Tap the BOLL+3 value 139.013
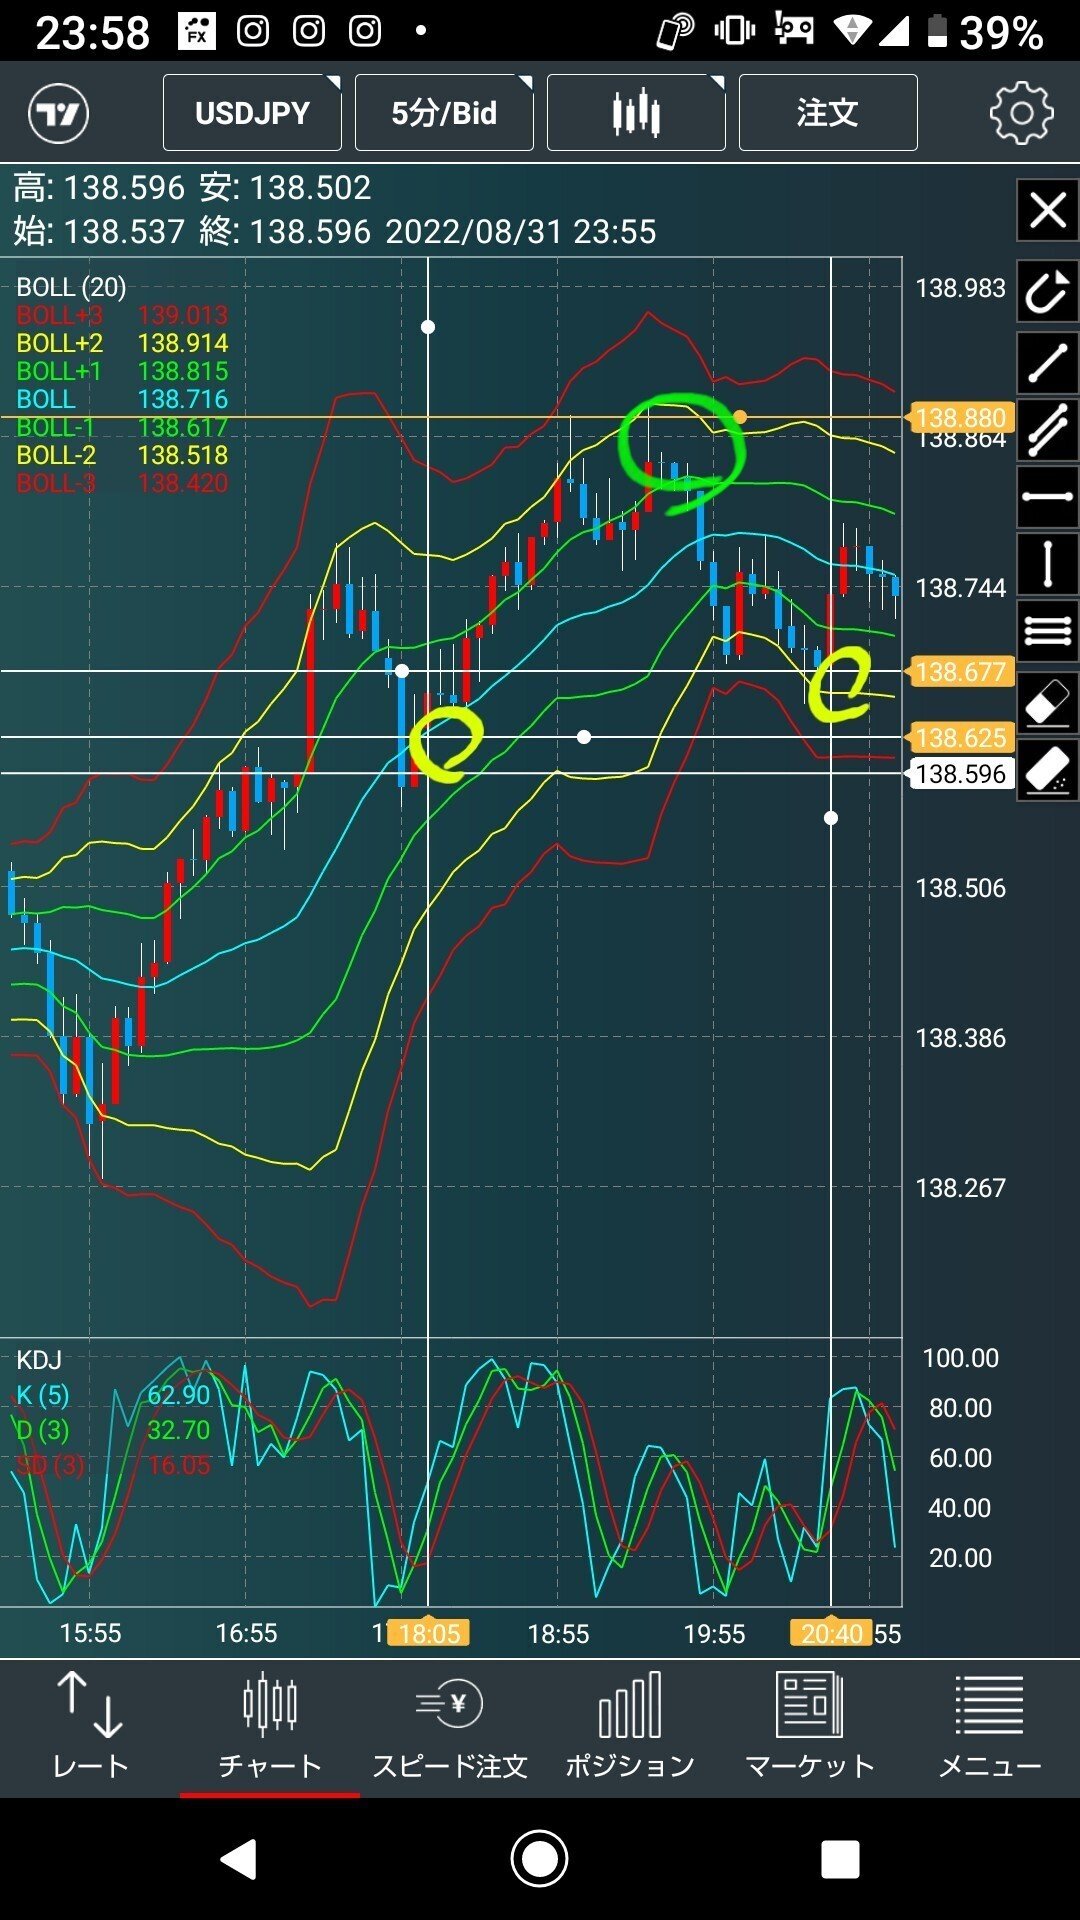This screenshot has height=1920, width=1080. (183, 315)
